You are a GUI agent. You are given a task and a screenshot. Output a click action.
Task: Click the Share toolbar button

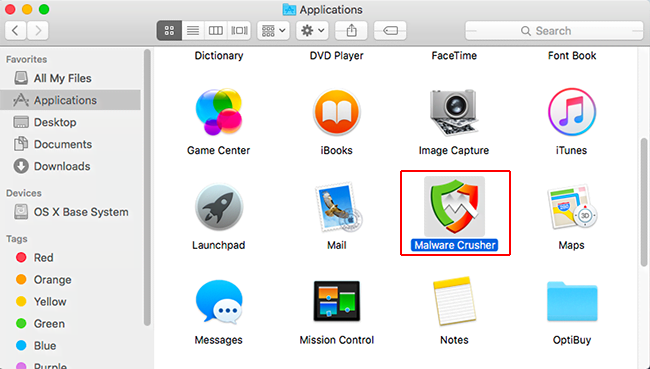(352, 31)
